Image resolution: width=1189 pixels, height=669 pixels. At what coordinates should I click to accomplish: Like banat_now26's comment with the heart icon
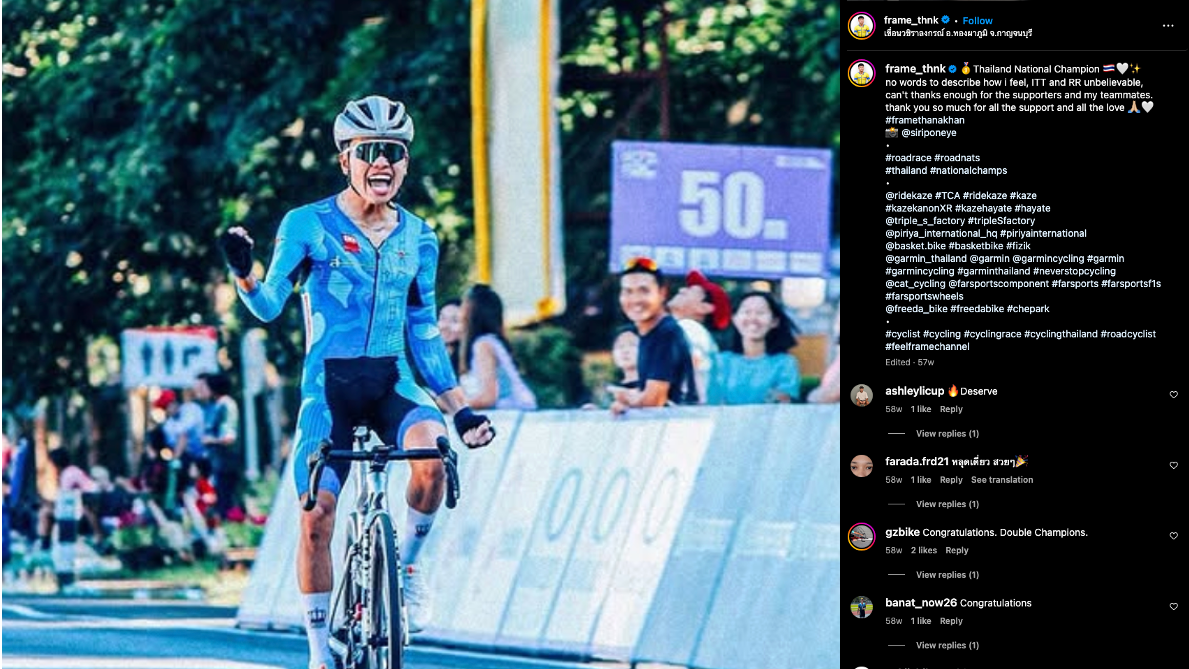tap(1173, 606)
